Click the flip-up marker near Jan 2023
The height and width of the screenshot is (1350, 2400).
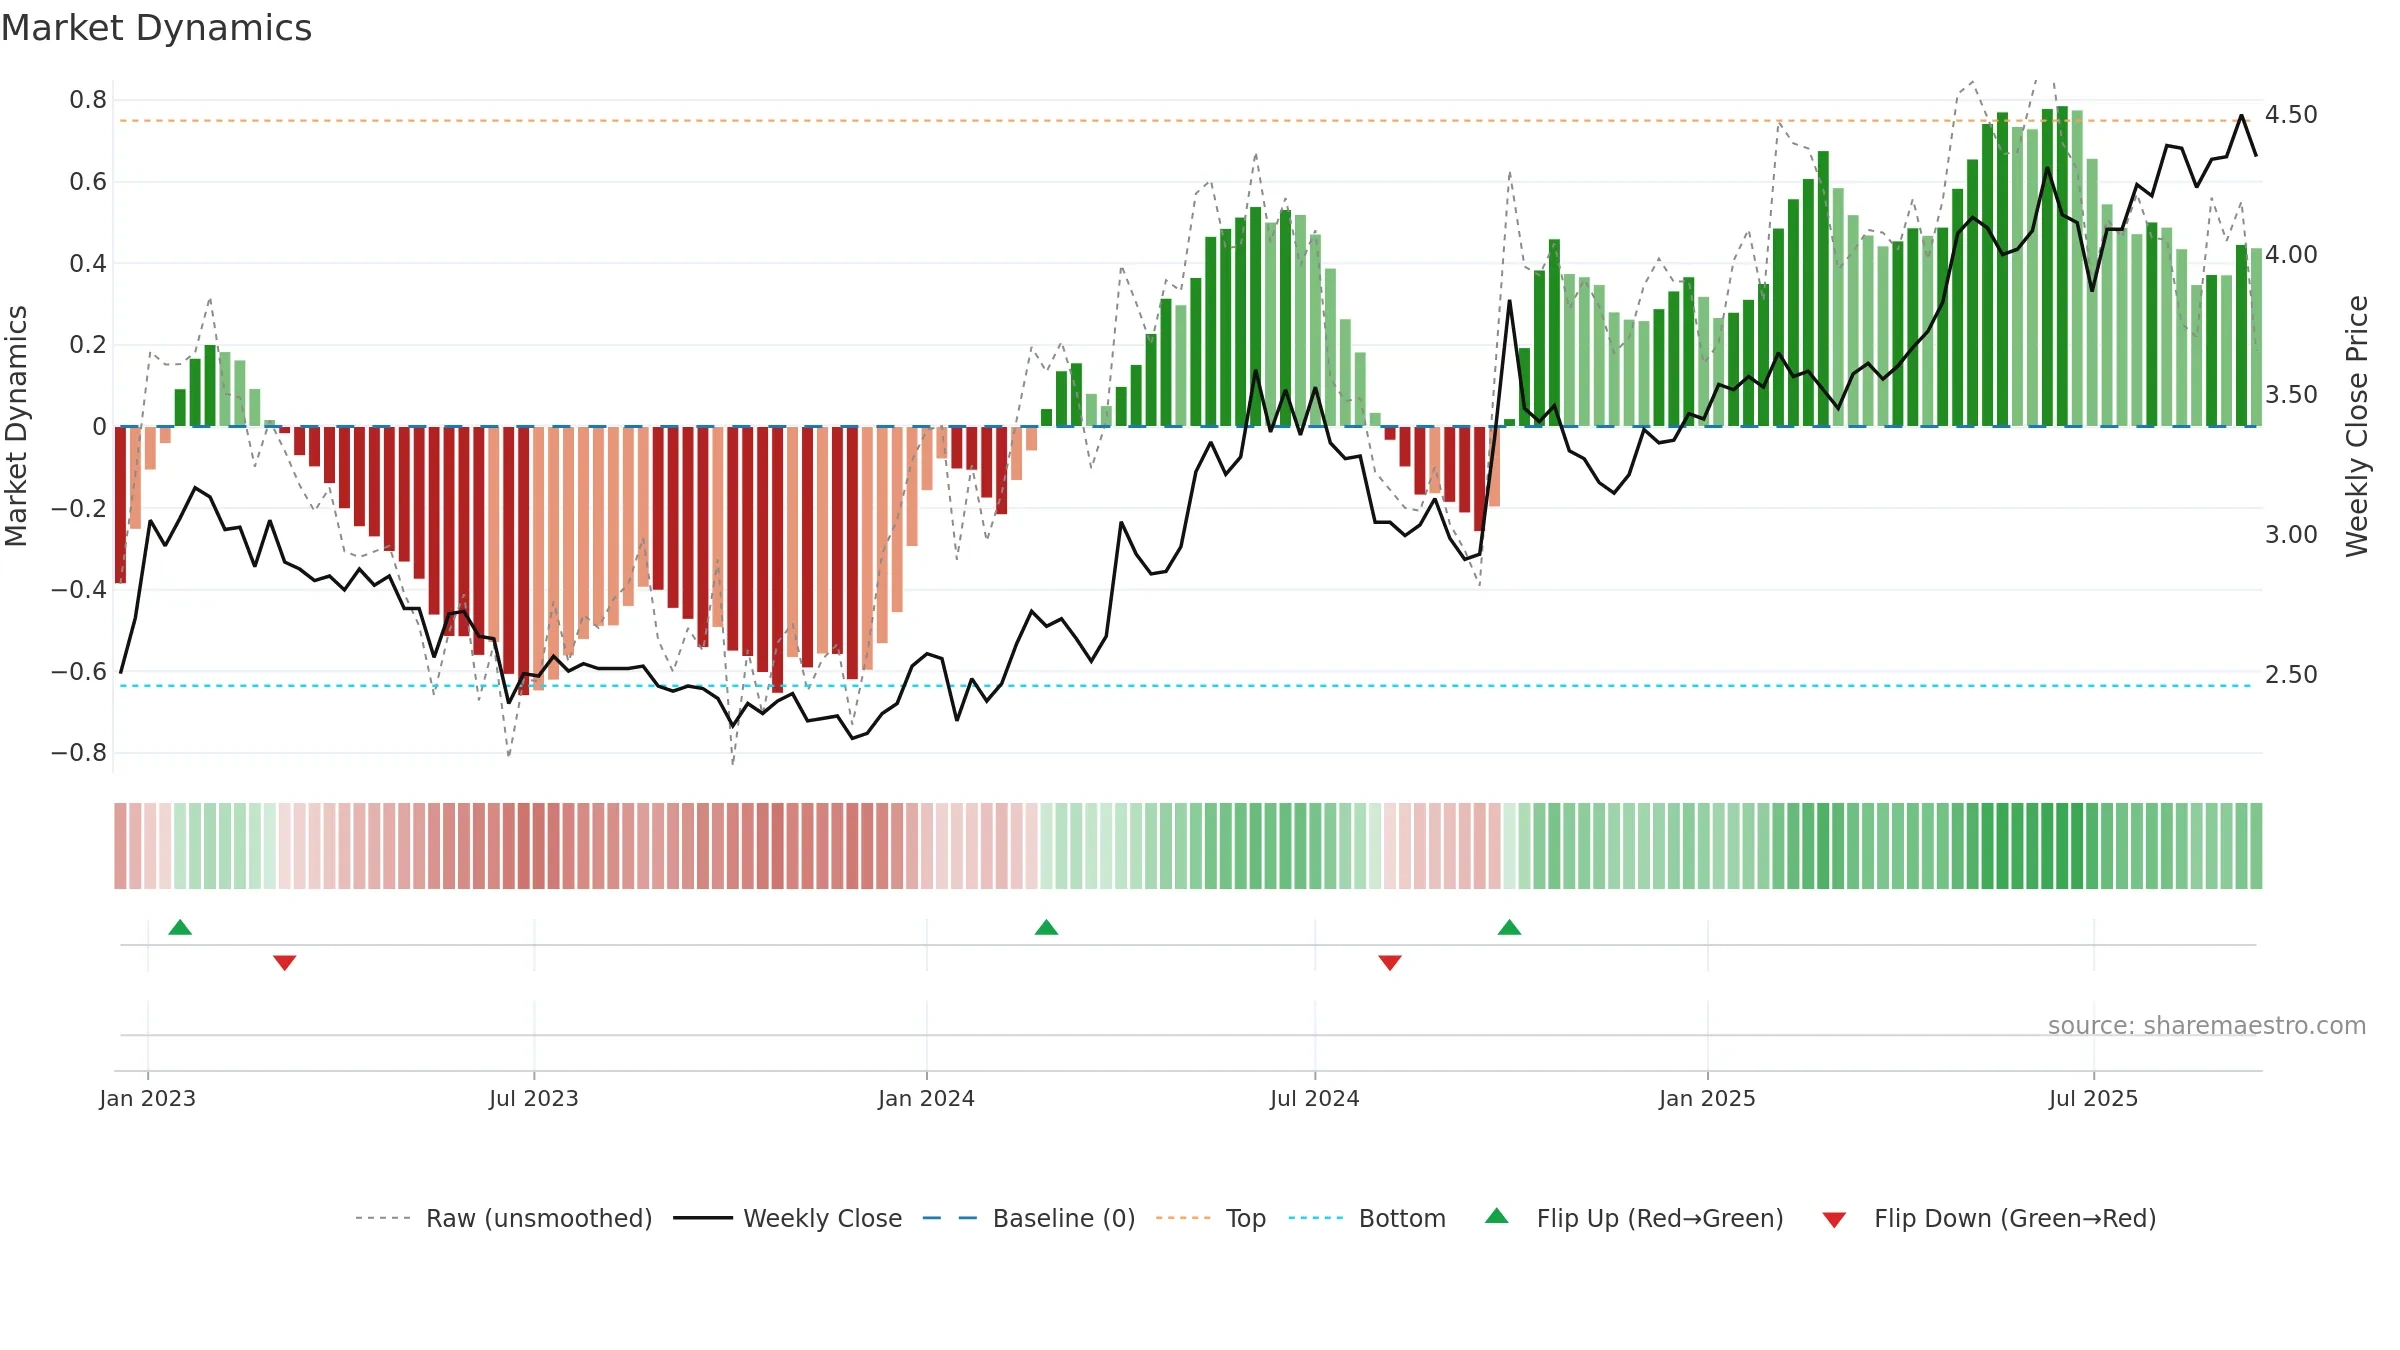click(180, 927)
